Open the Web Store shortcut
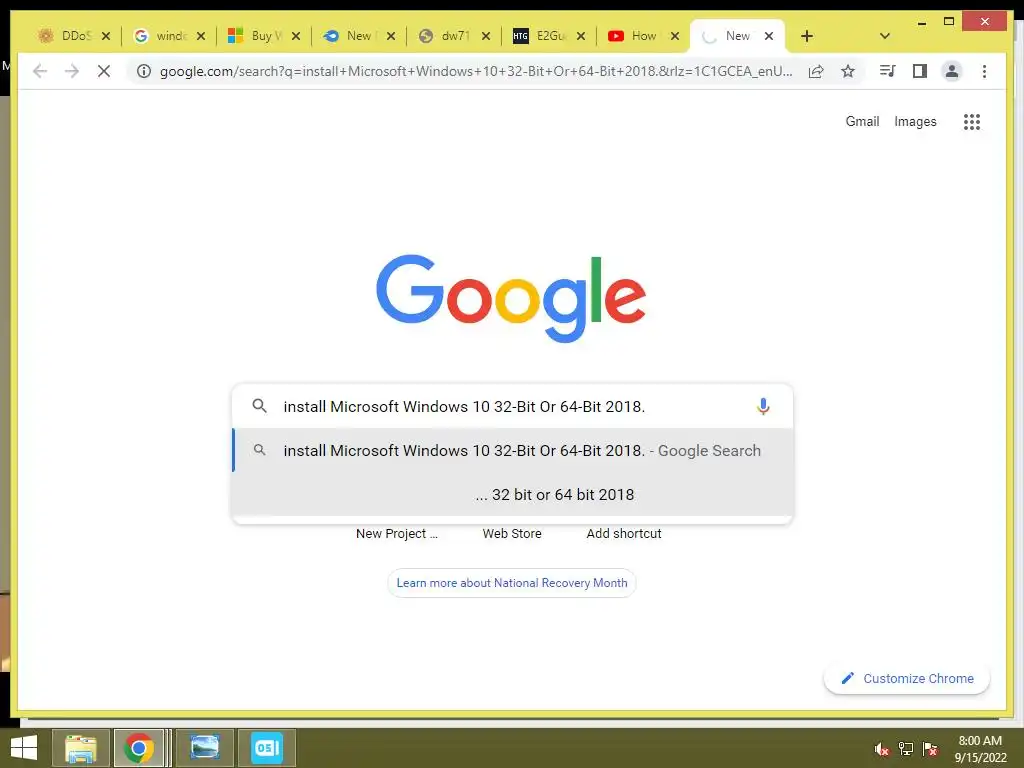 click(x=512, y=534)
